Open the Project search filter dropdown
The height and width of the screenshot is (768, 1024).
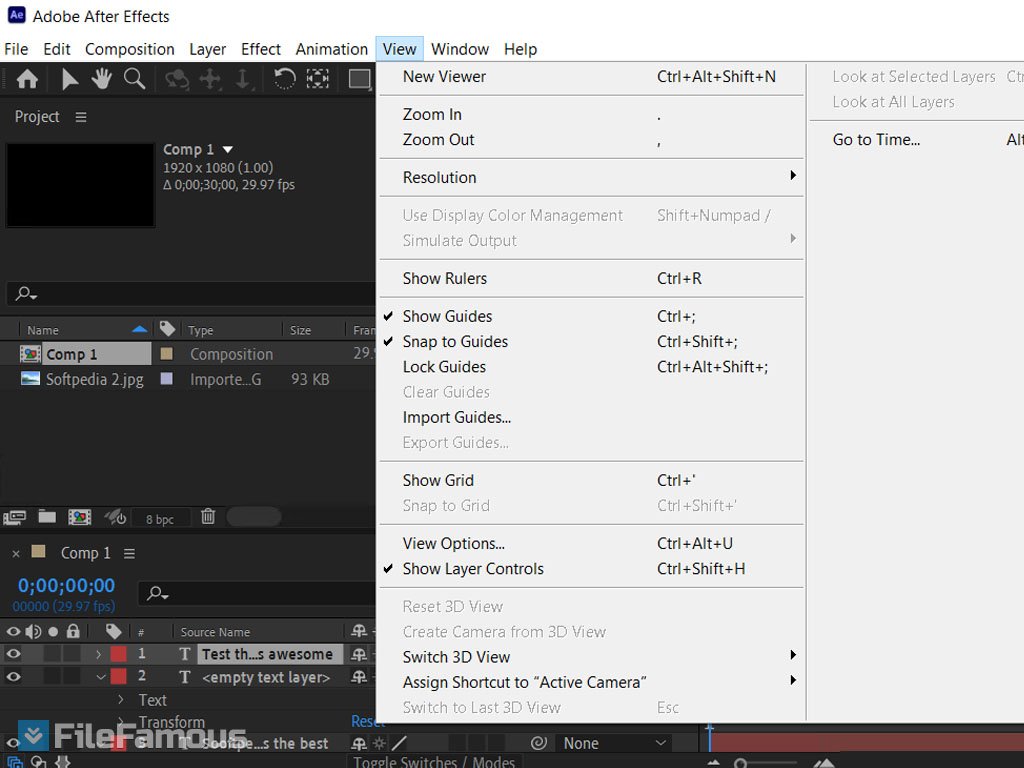26,294
